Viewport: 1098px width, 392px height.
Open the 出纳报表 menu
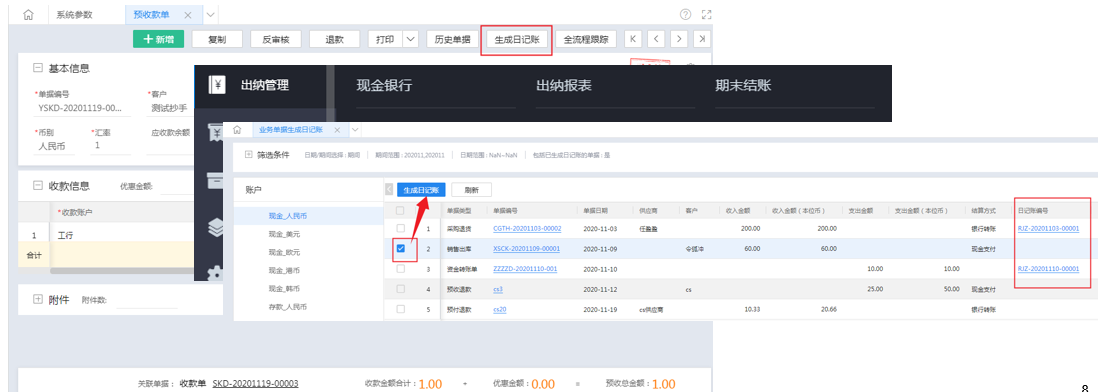click(x=564, y=86)
